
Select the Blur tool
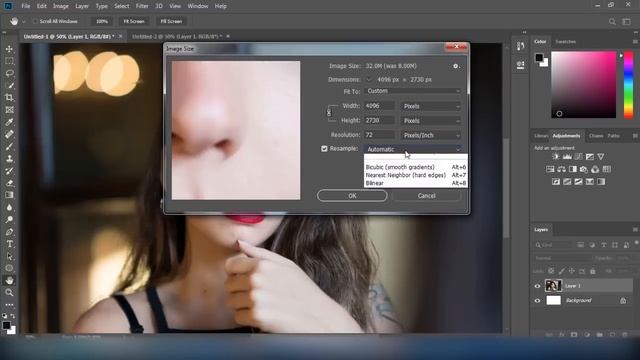point(9,207)
